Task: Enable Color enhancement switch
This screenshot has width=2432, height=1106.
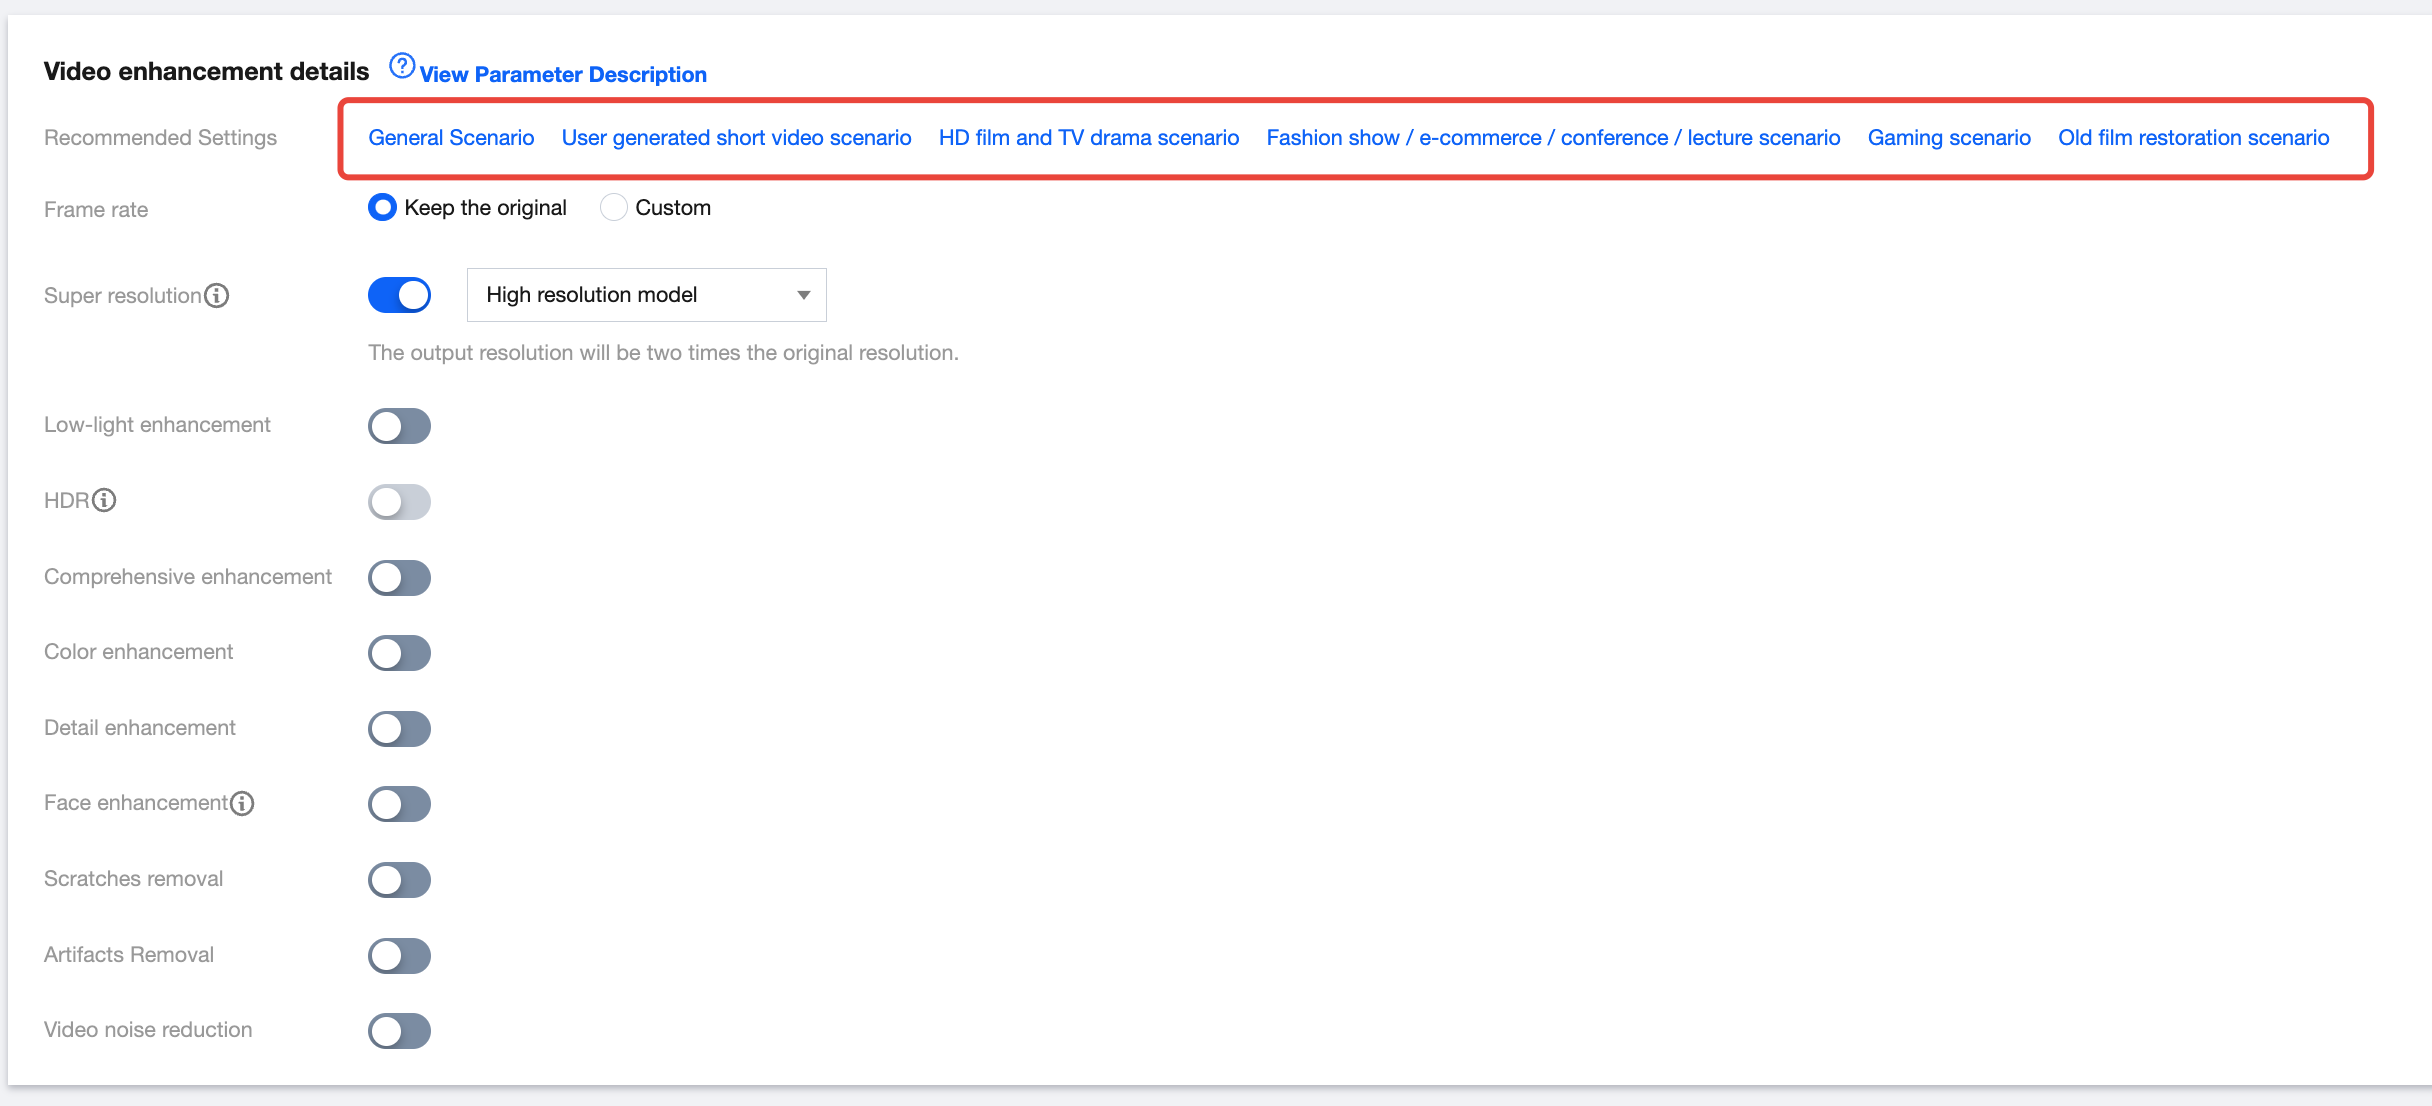Action: 399,653
